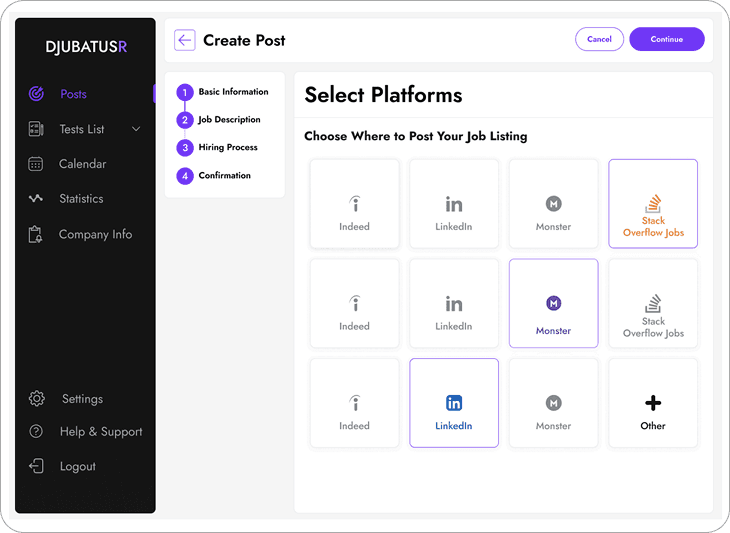Select Calendar menu label

click(82, 164)
